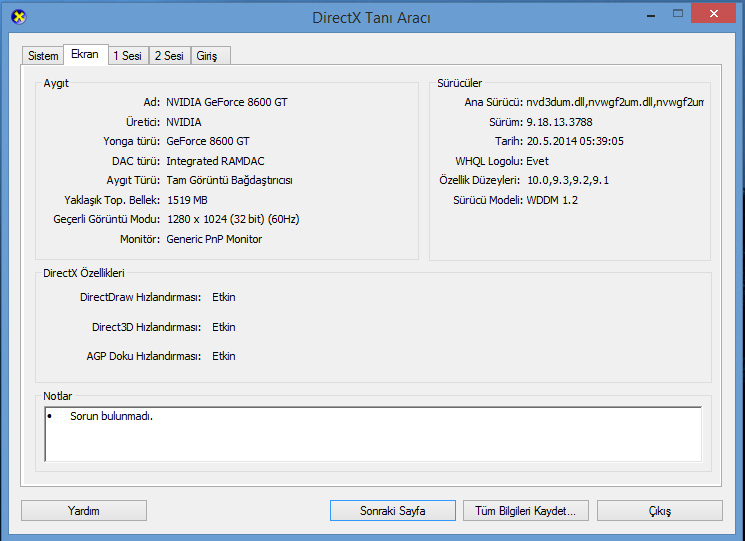Switch to the Giriş tab
Viewport: 745px width, 541px height.
[x=210, y=56]
